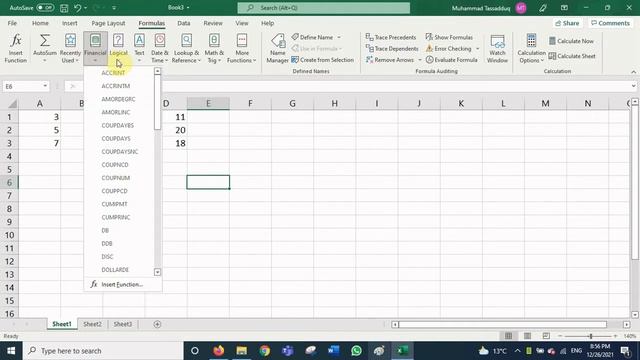
Task: Open Firefox from the taskbar
Action: pos(219,351)
